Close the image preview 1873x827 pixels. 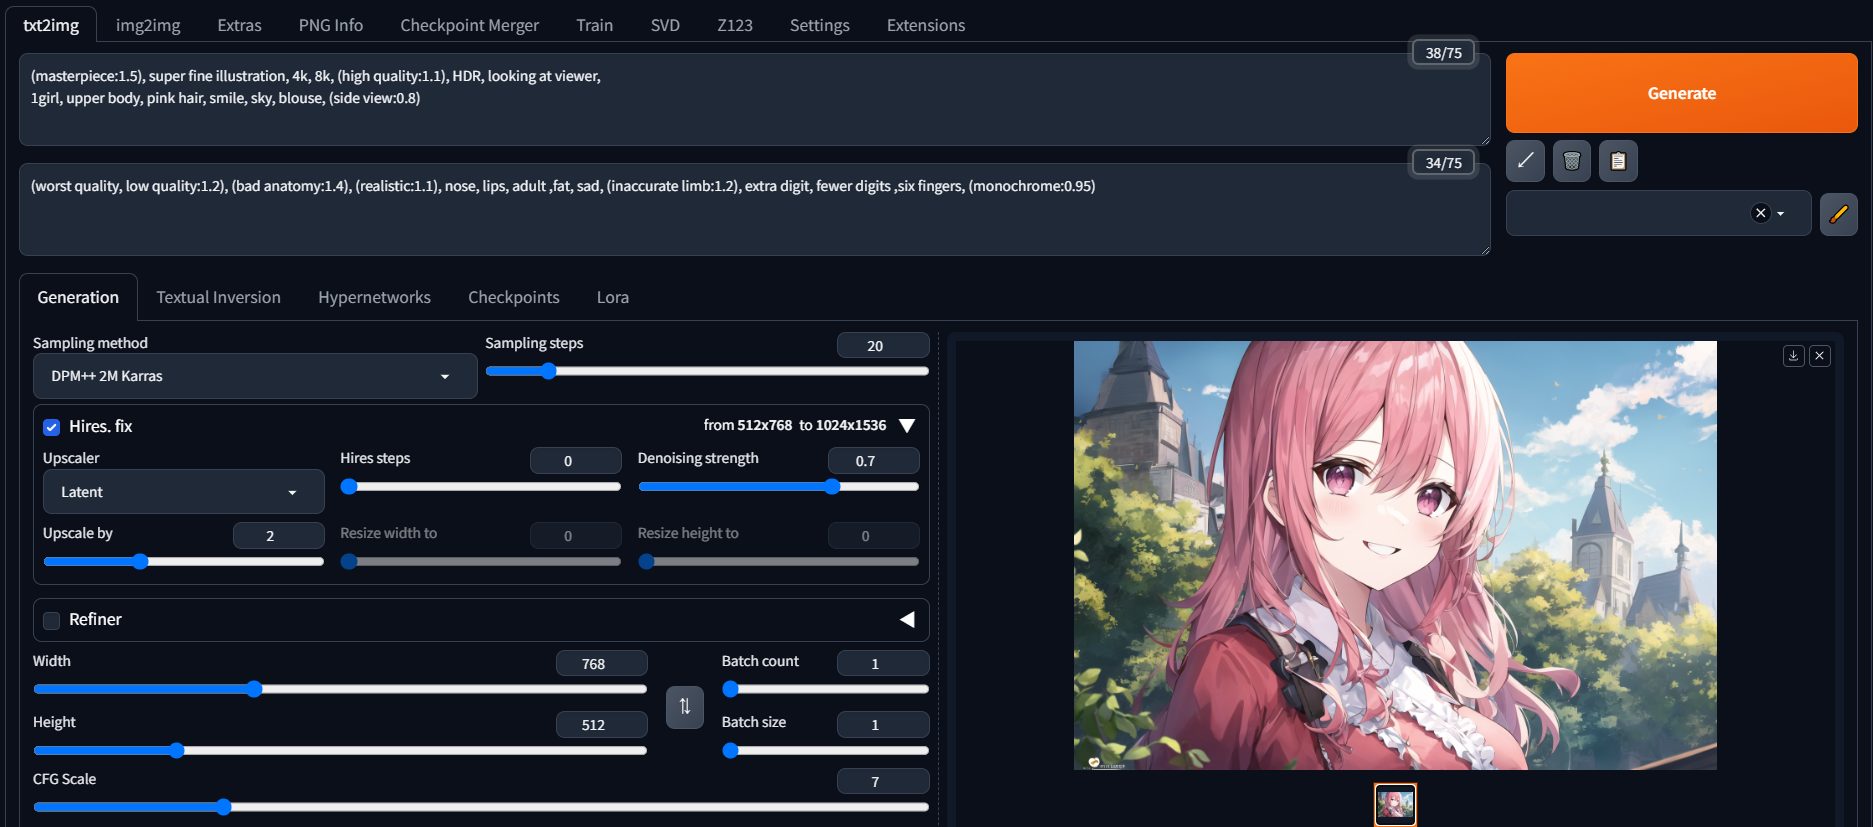pyautogui.click(x=1820, y=356)
